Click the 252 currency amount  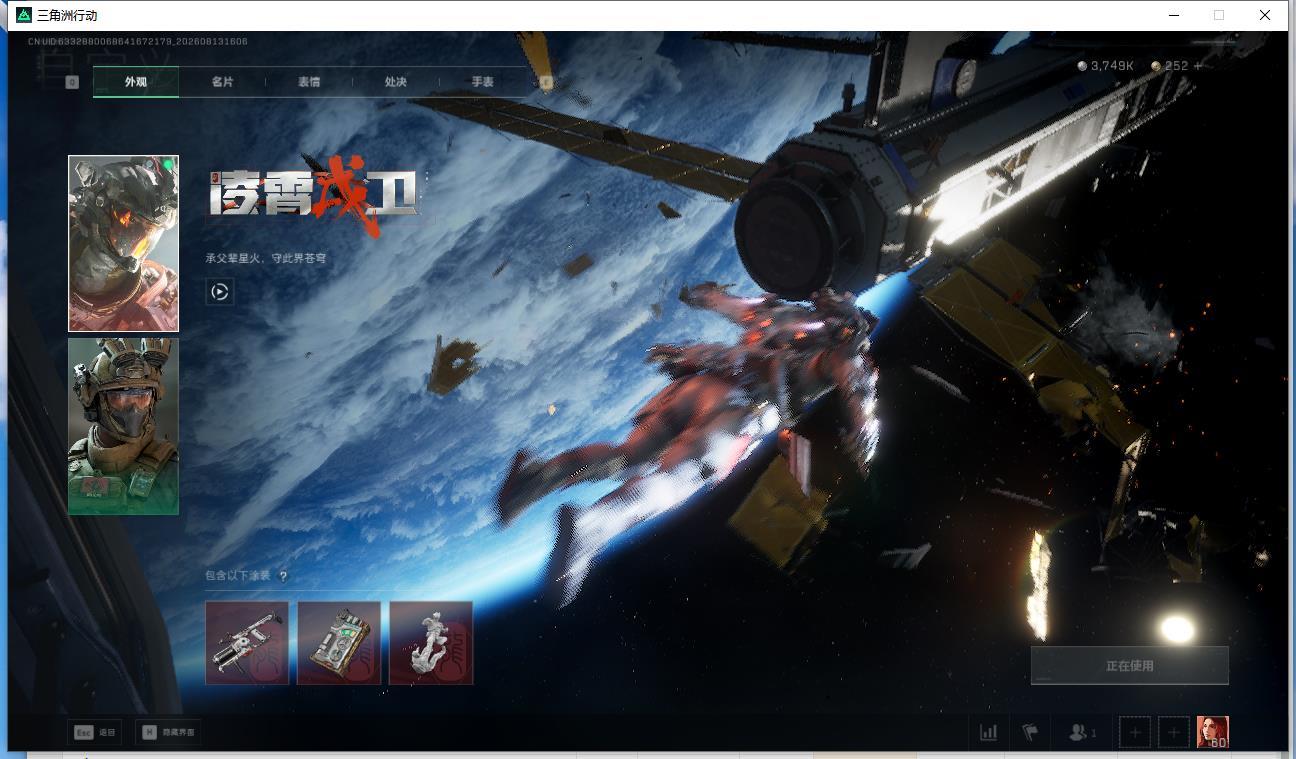tap(1176, 66)
